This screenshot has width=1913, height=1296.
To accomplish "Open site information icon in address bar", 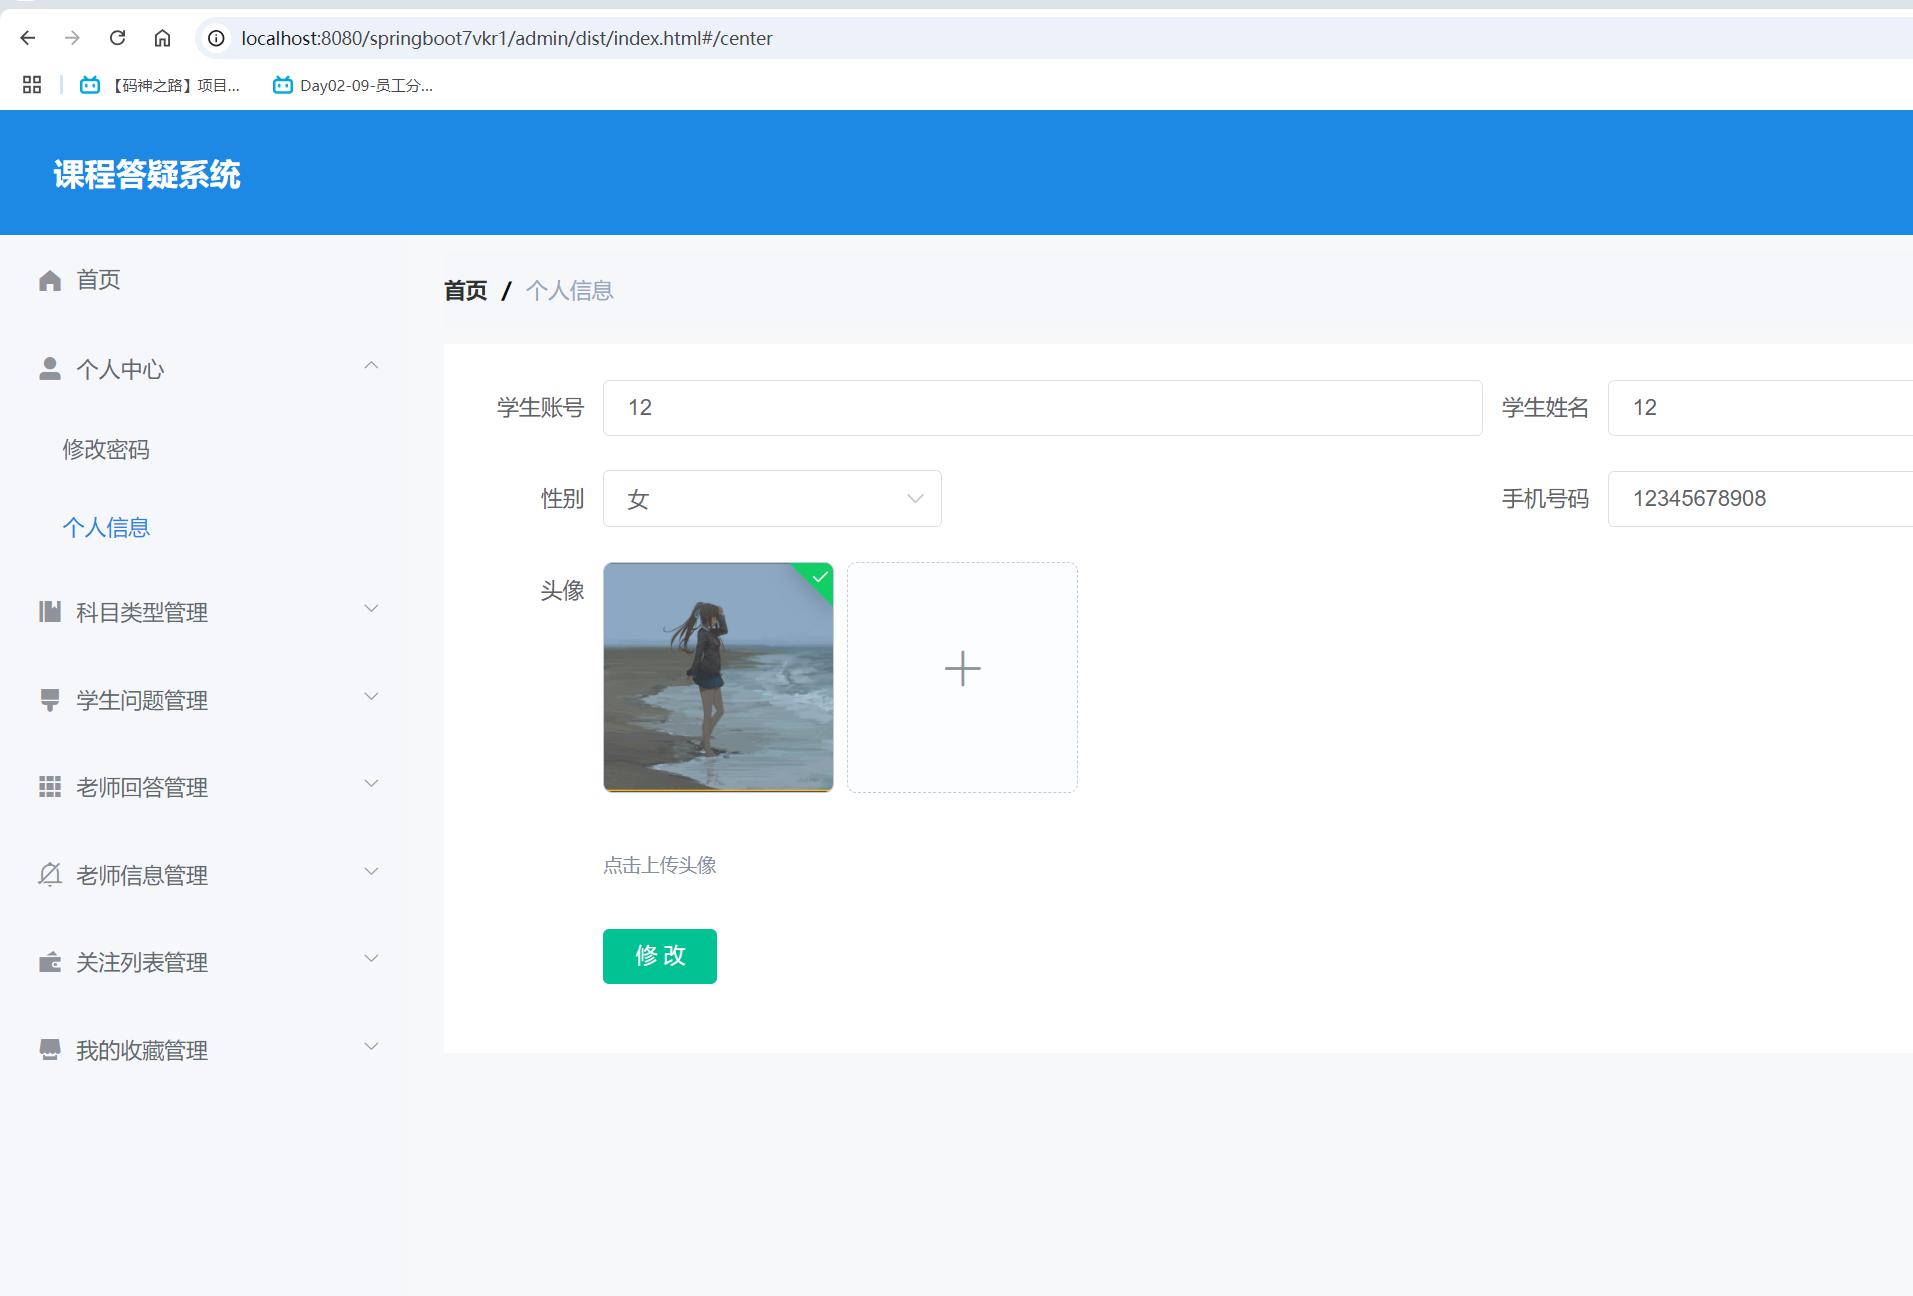I will [x=216, y=38].
